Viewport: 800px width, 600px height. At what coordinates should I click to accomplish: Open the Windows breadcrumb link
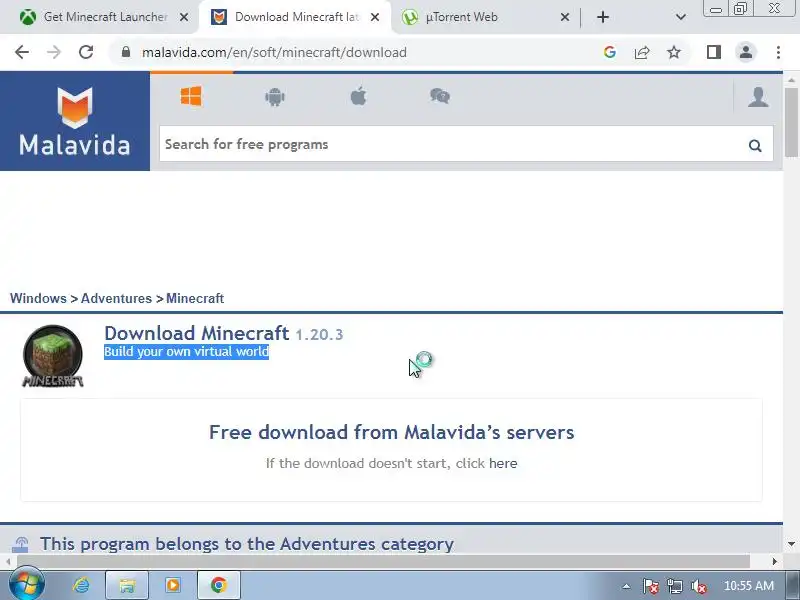[38, 298]
